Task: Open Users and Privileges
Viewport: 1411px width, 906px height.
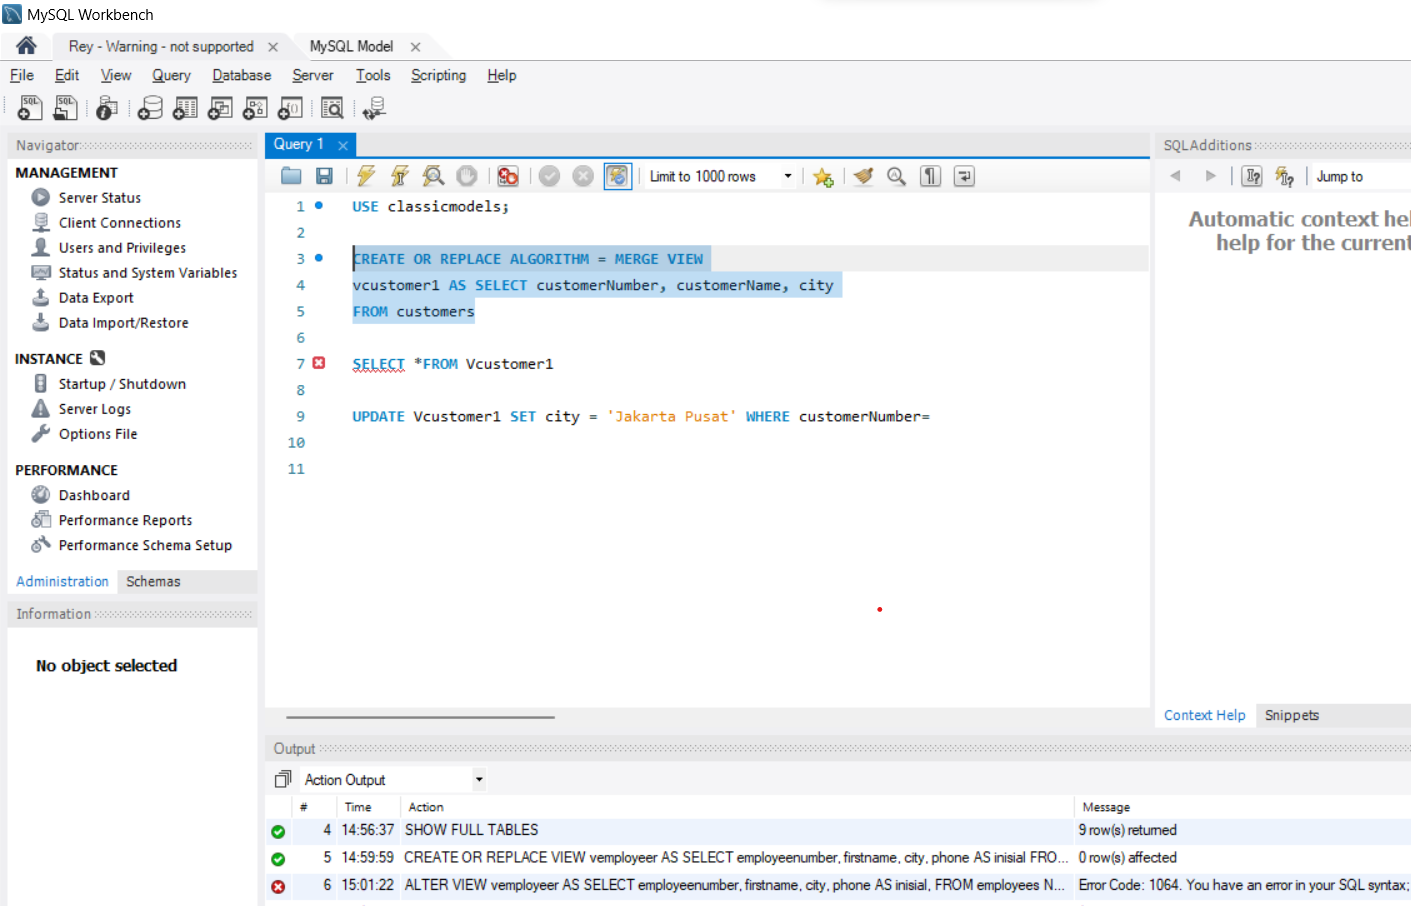Action: point(122,248)
